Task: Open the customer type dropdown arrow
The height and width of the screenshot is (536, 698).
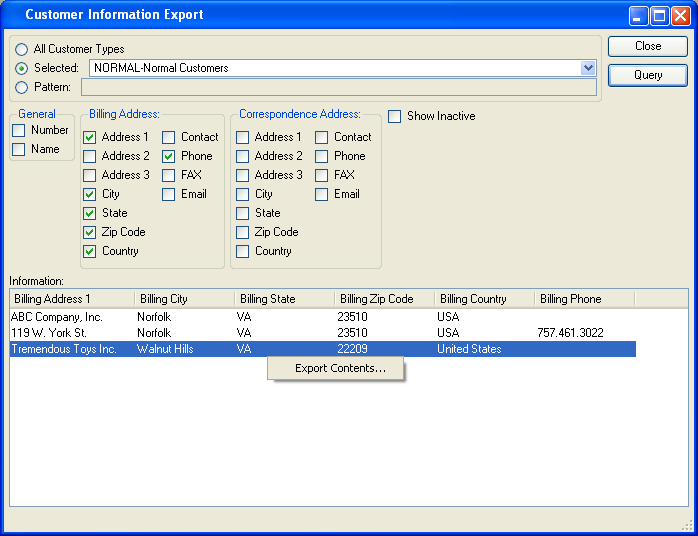Action: pyautogui.click(x=588, y=68)
